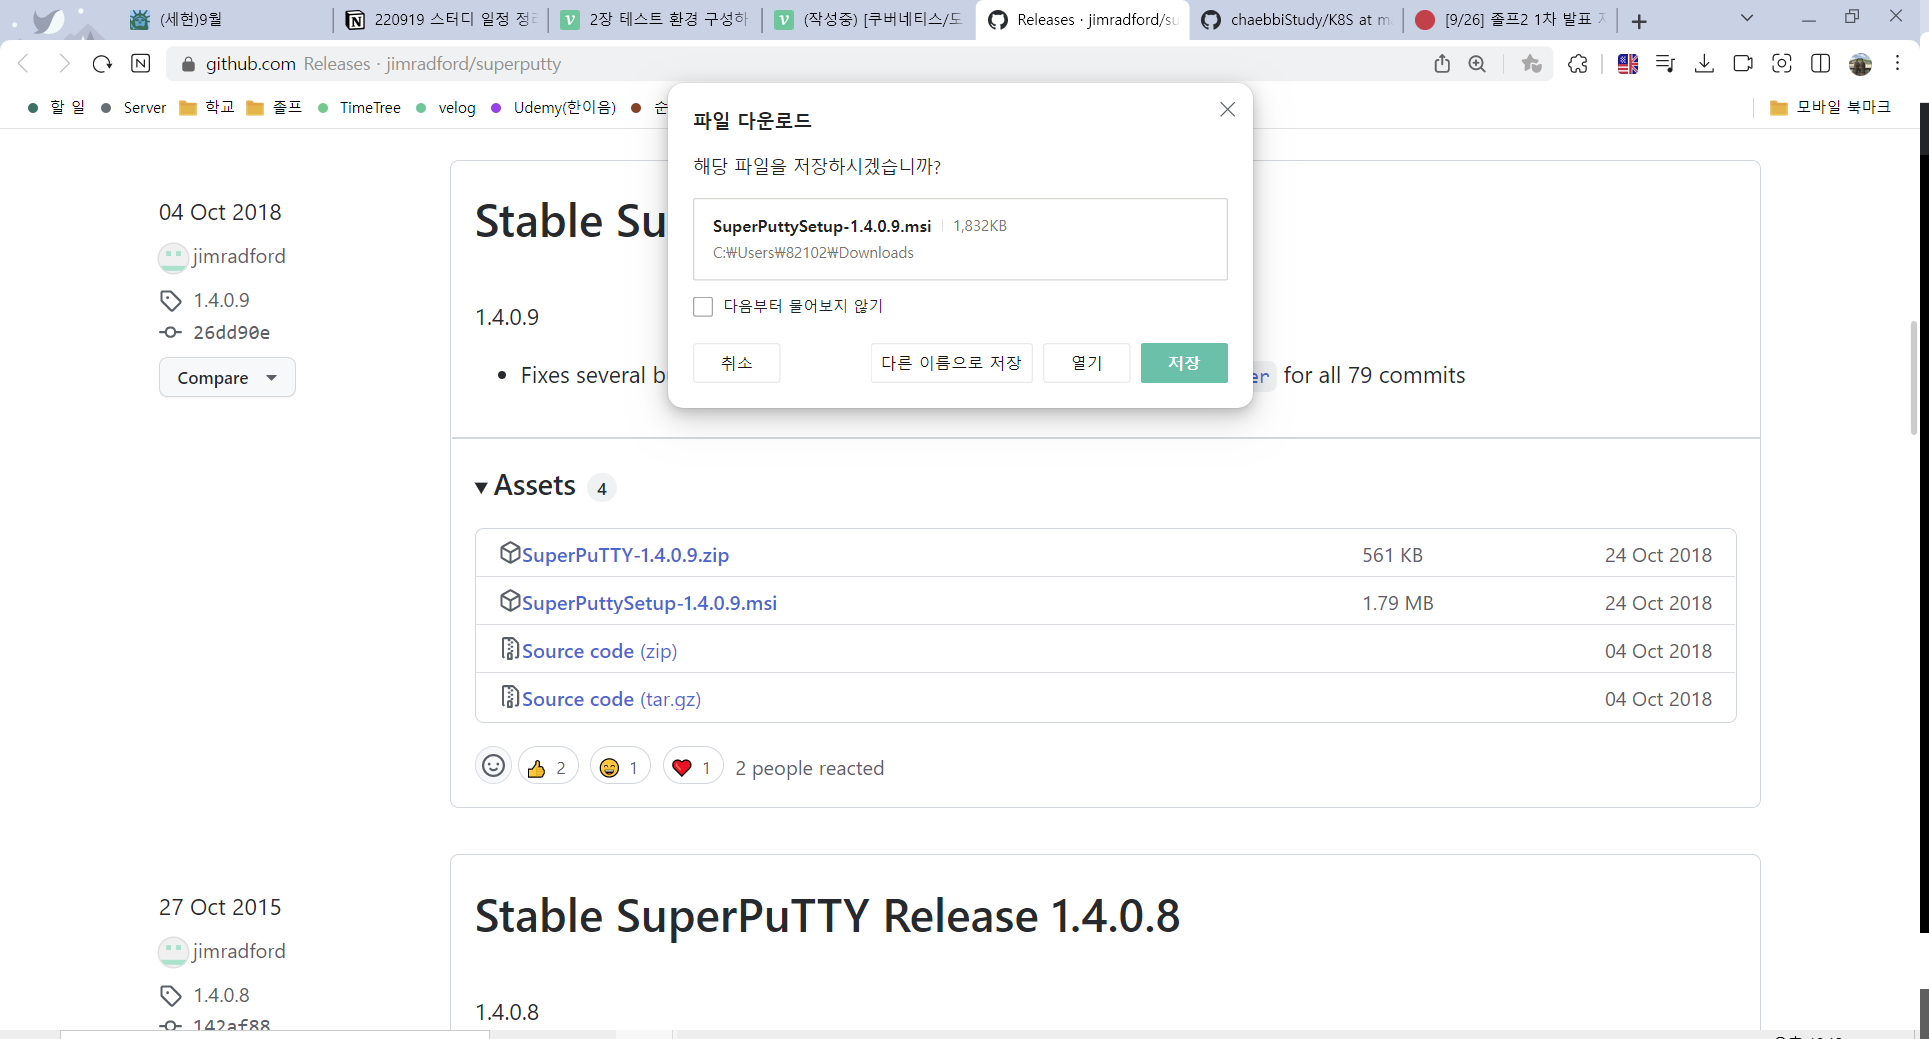Screen dimensions: 1929x1039
Task: Reload the GitHub releases page
Action: coord(102,64)
